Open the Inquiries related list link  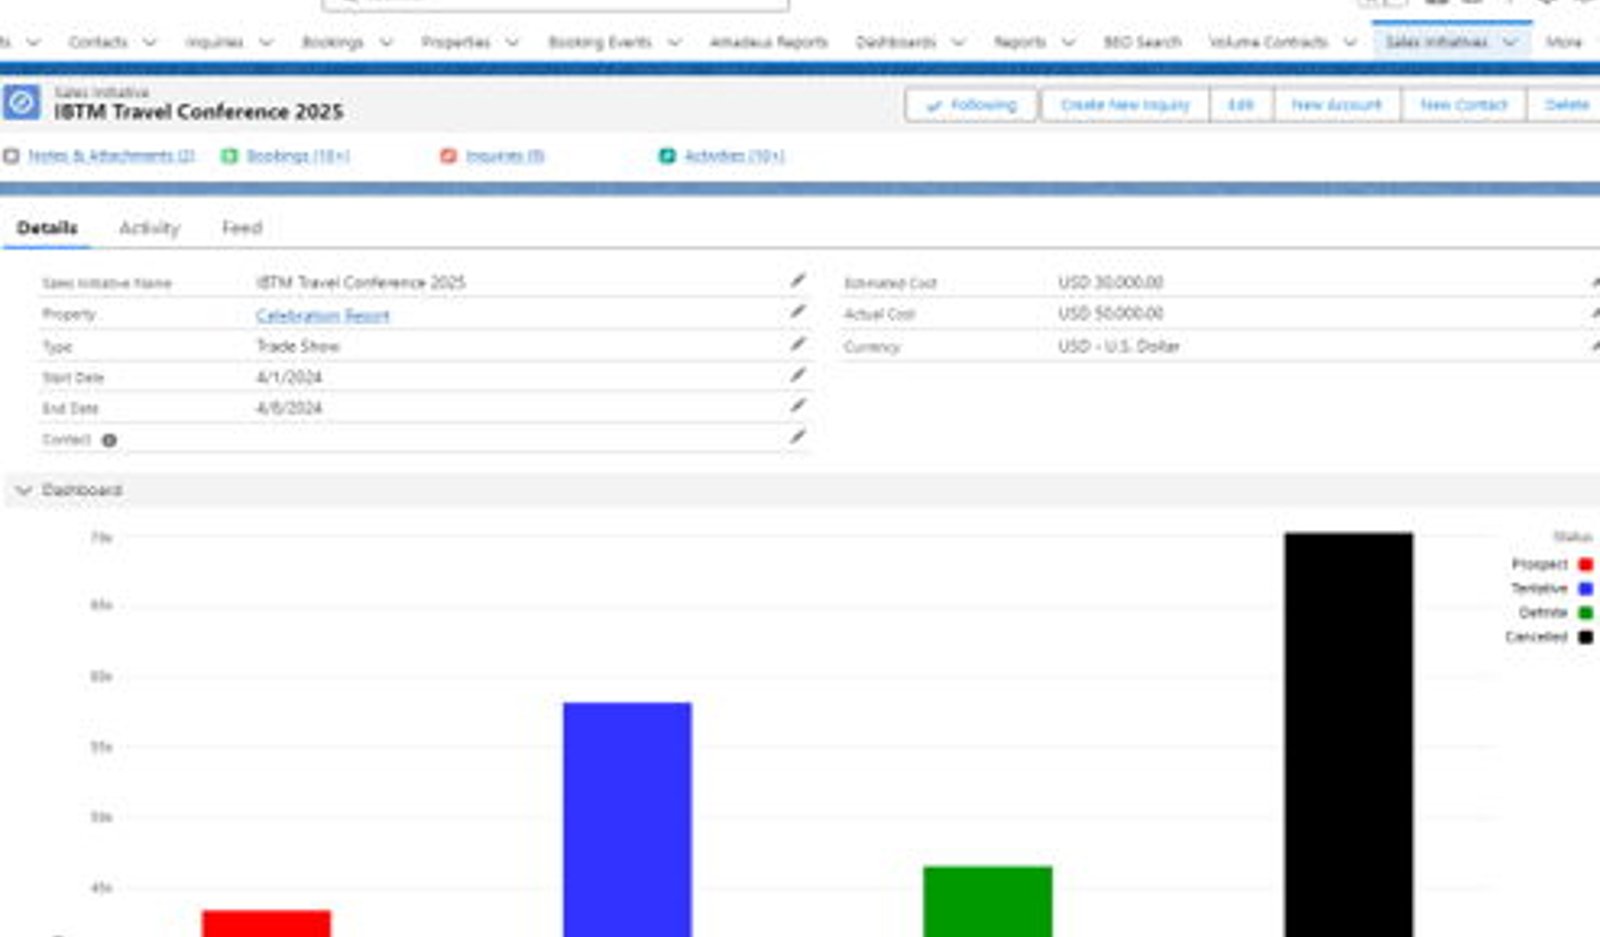[505, 156]
